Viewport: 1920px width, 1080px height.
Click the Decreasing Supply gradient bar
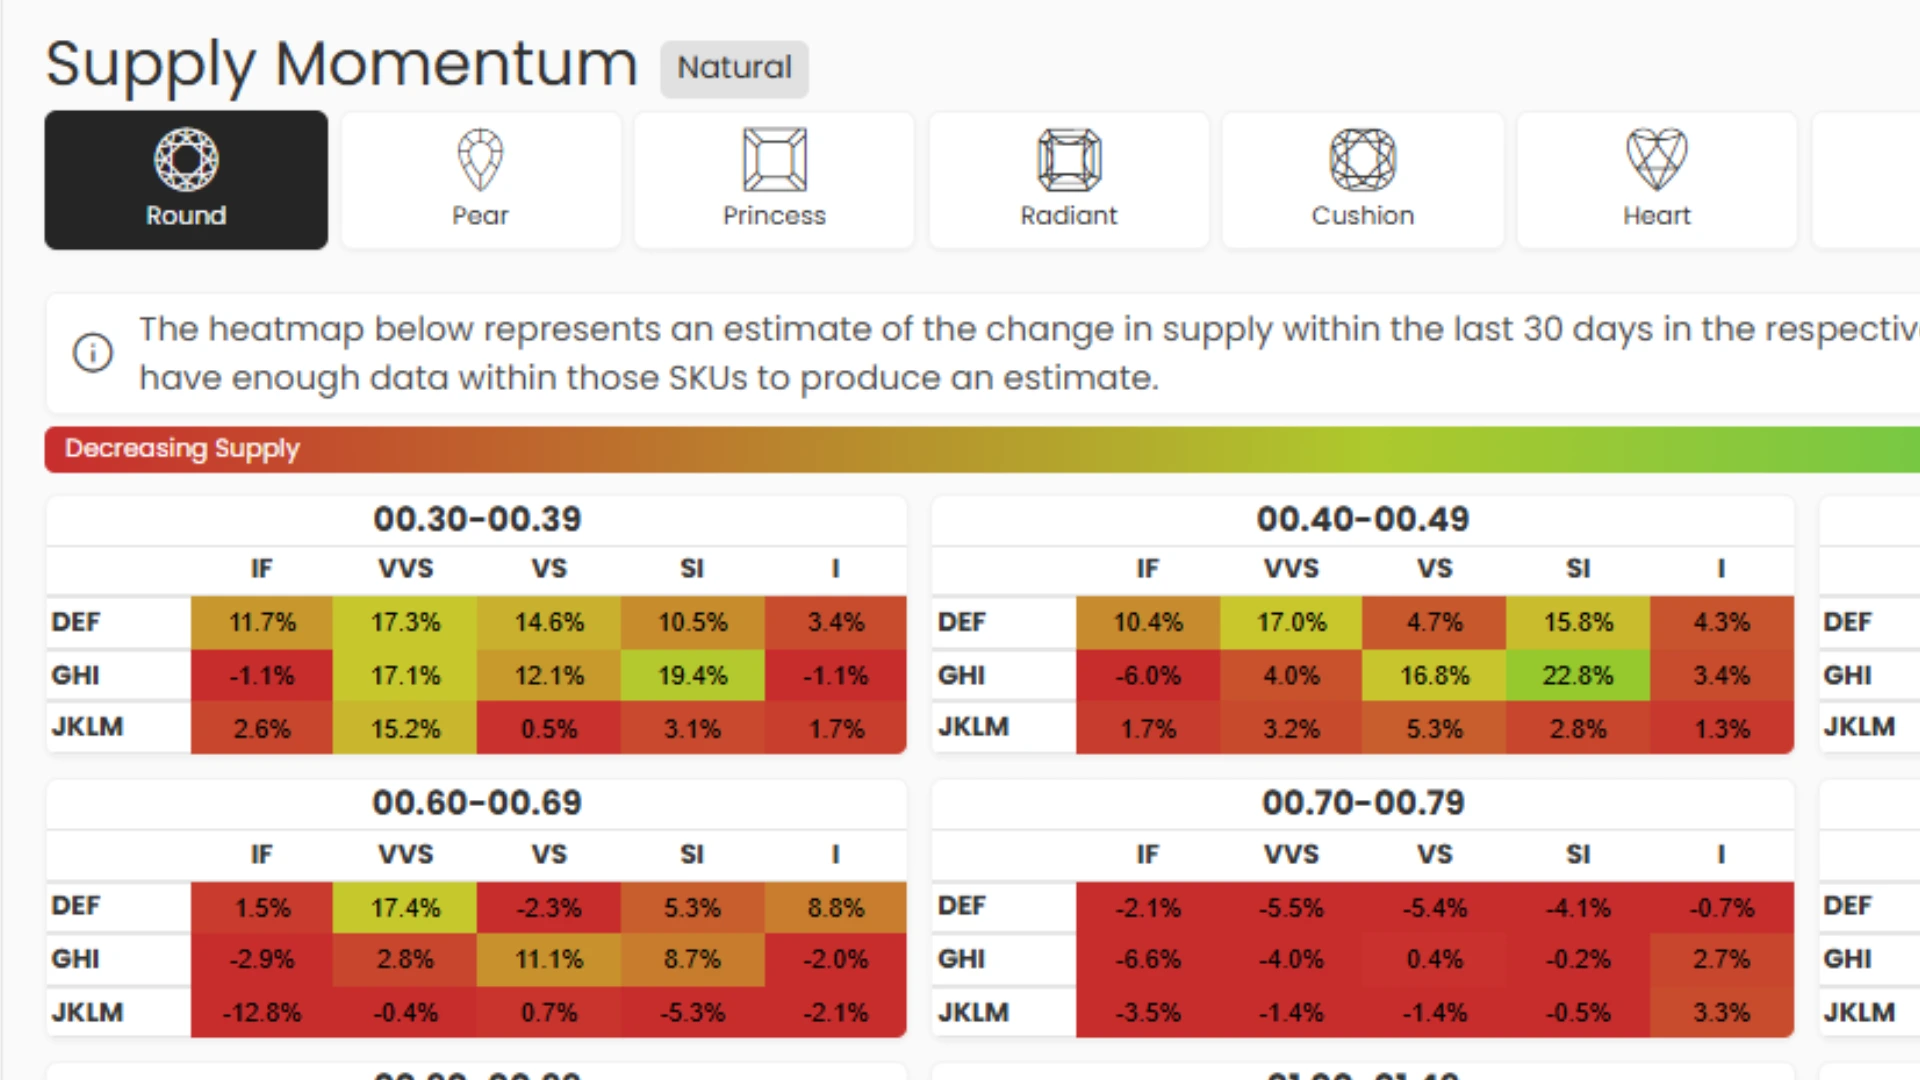[x=980, y=449]
